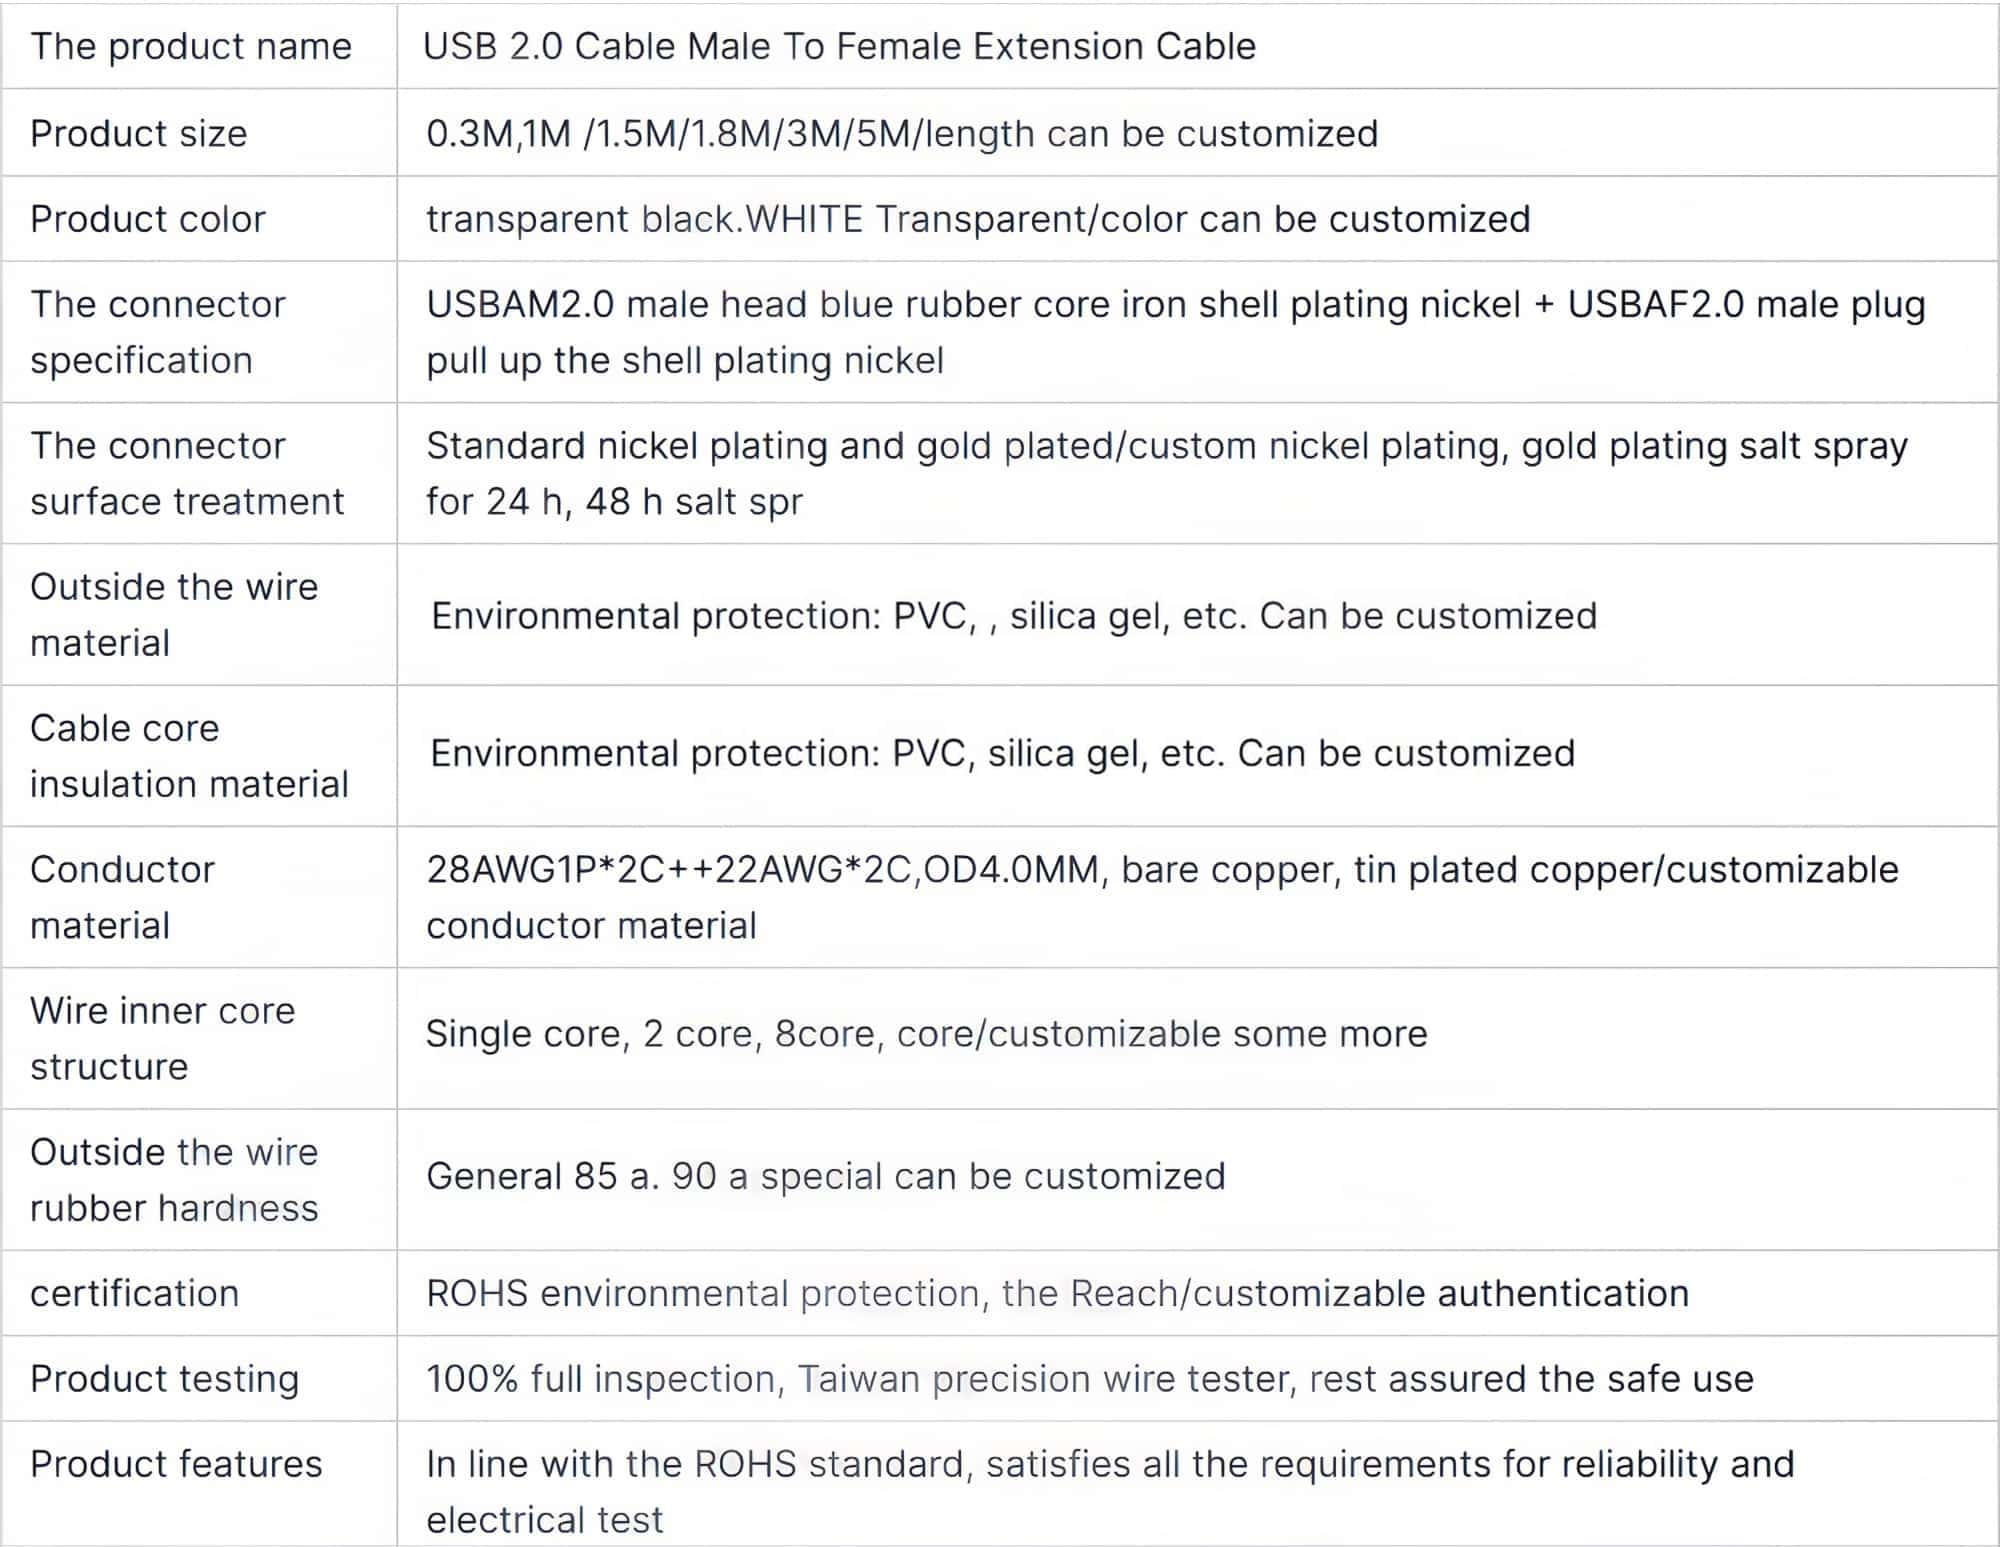Click "The connector specification" label

point(158,332)
